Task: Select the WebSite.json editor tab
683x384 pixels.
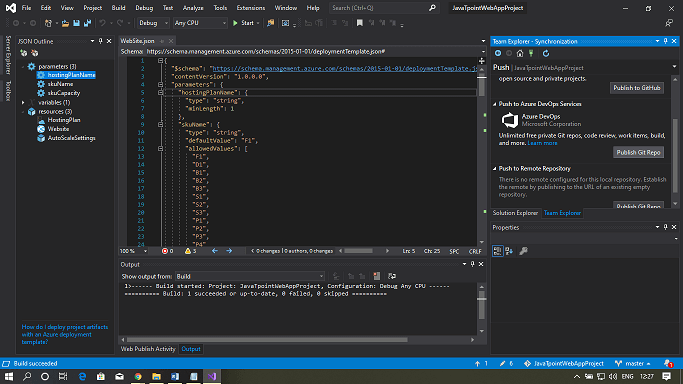Action: 137,41
